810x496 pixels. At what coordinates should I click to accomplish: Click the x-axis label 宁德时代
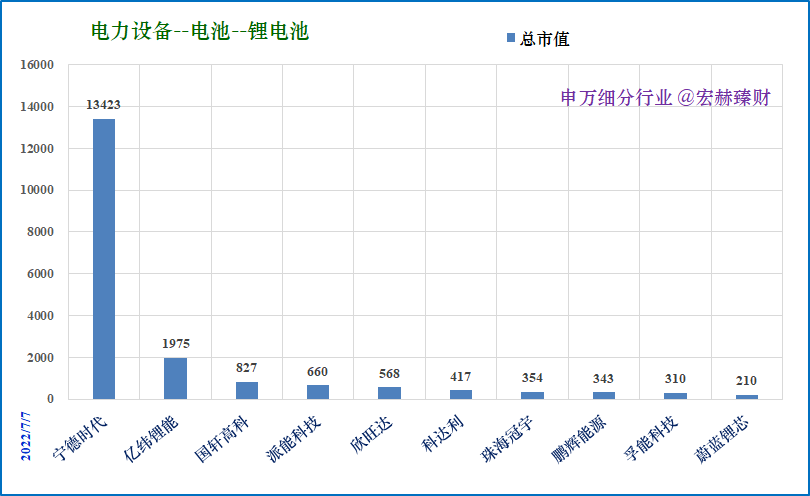pos(81,437)
